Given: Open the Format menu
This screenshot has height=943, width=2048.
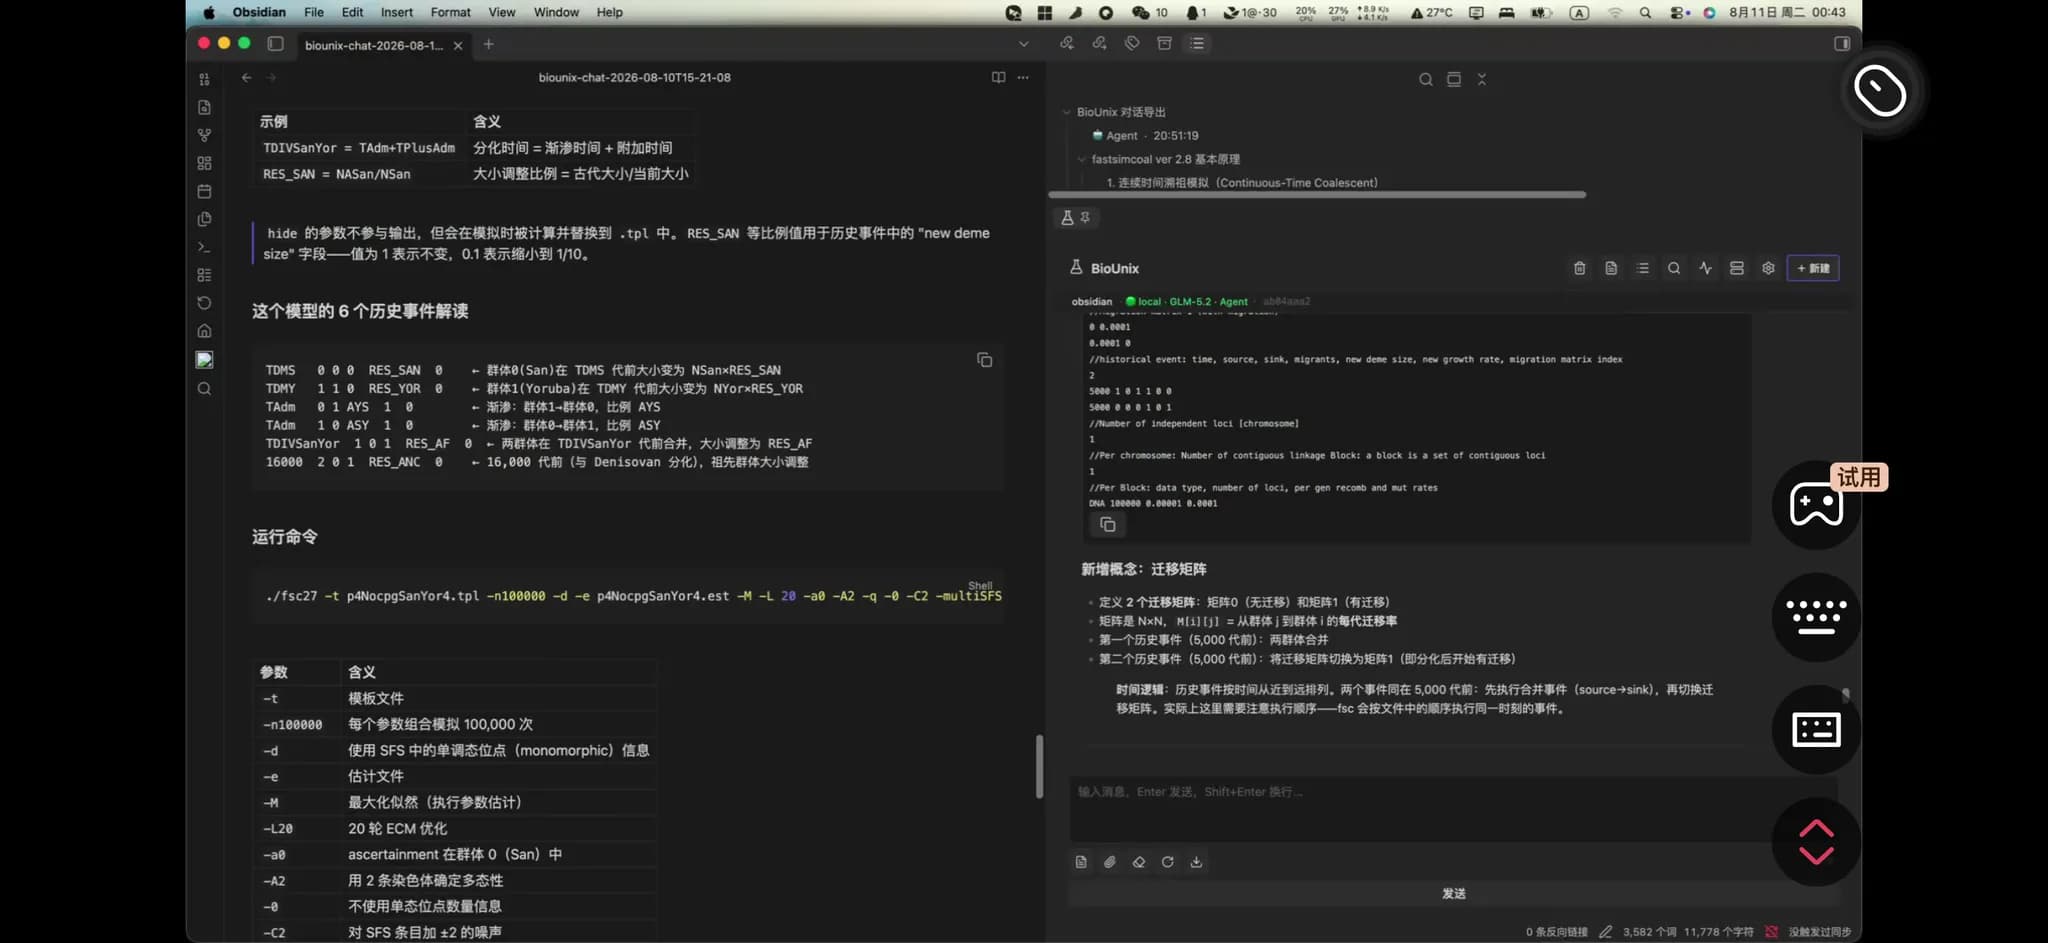Looking at the screenshot, I should [x=450, y=12].
